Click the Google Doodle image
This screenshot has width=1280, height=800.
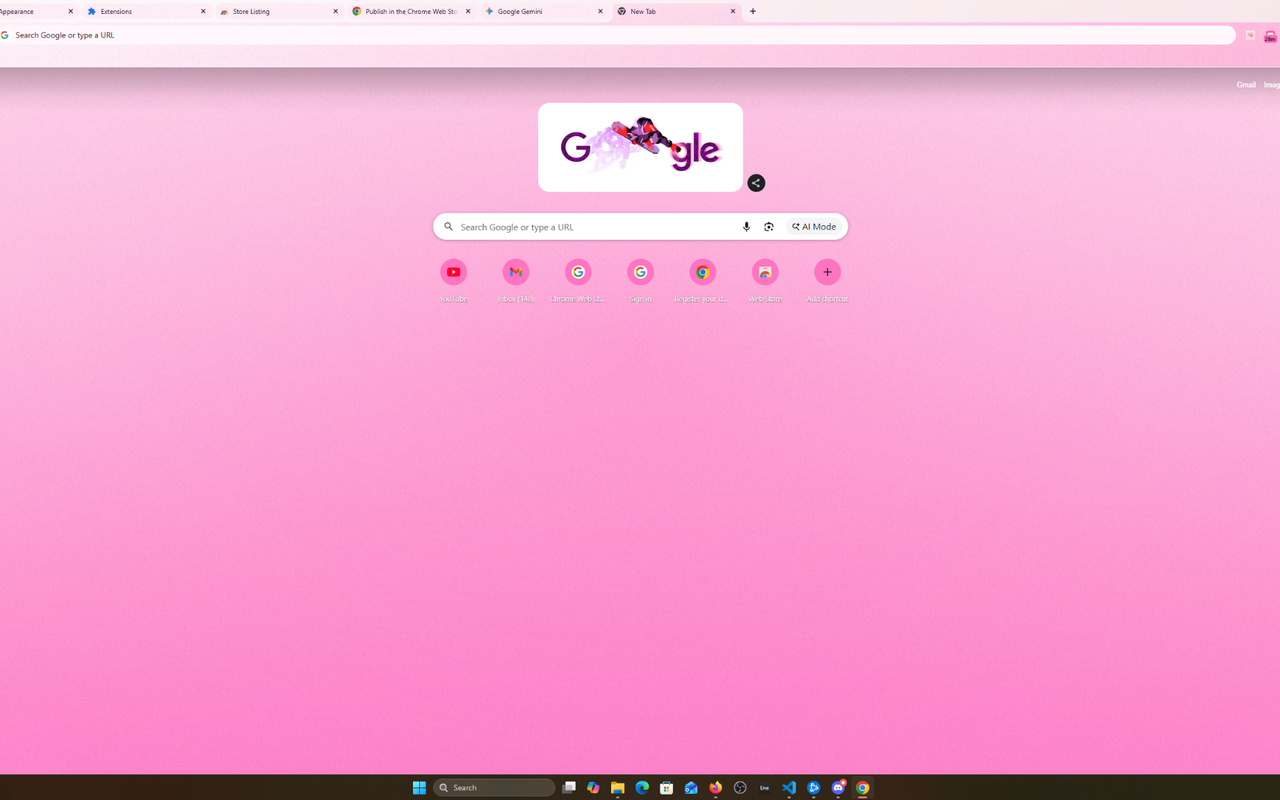coord(640,146)
